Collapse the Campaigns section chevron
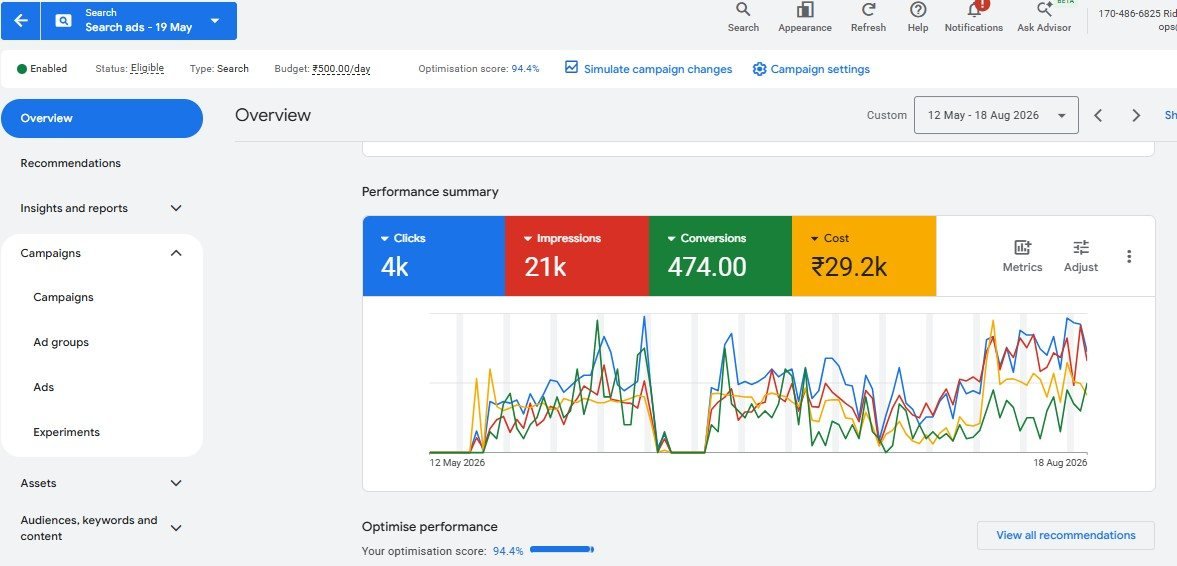Viewport: 1177px width, 566px height. [x=176, y=253]
